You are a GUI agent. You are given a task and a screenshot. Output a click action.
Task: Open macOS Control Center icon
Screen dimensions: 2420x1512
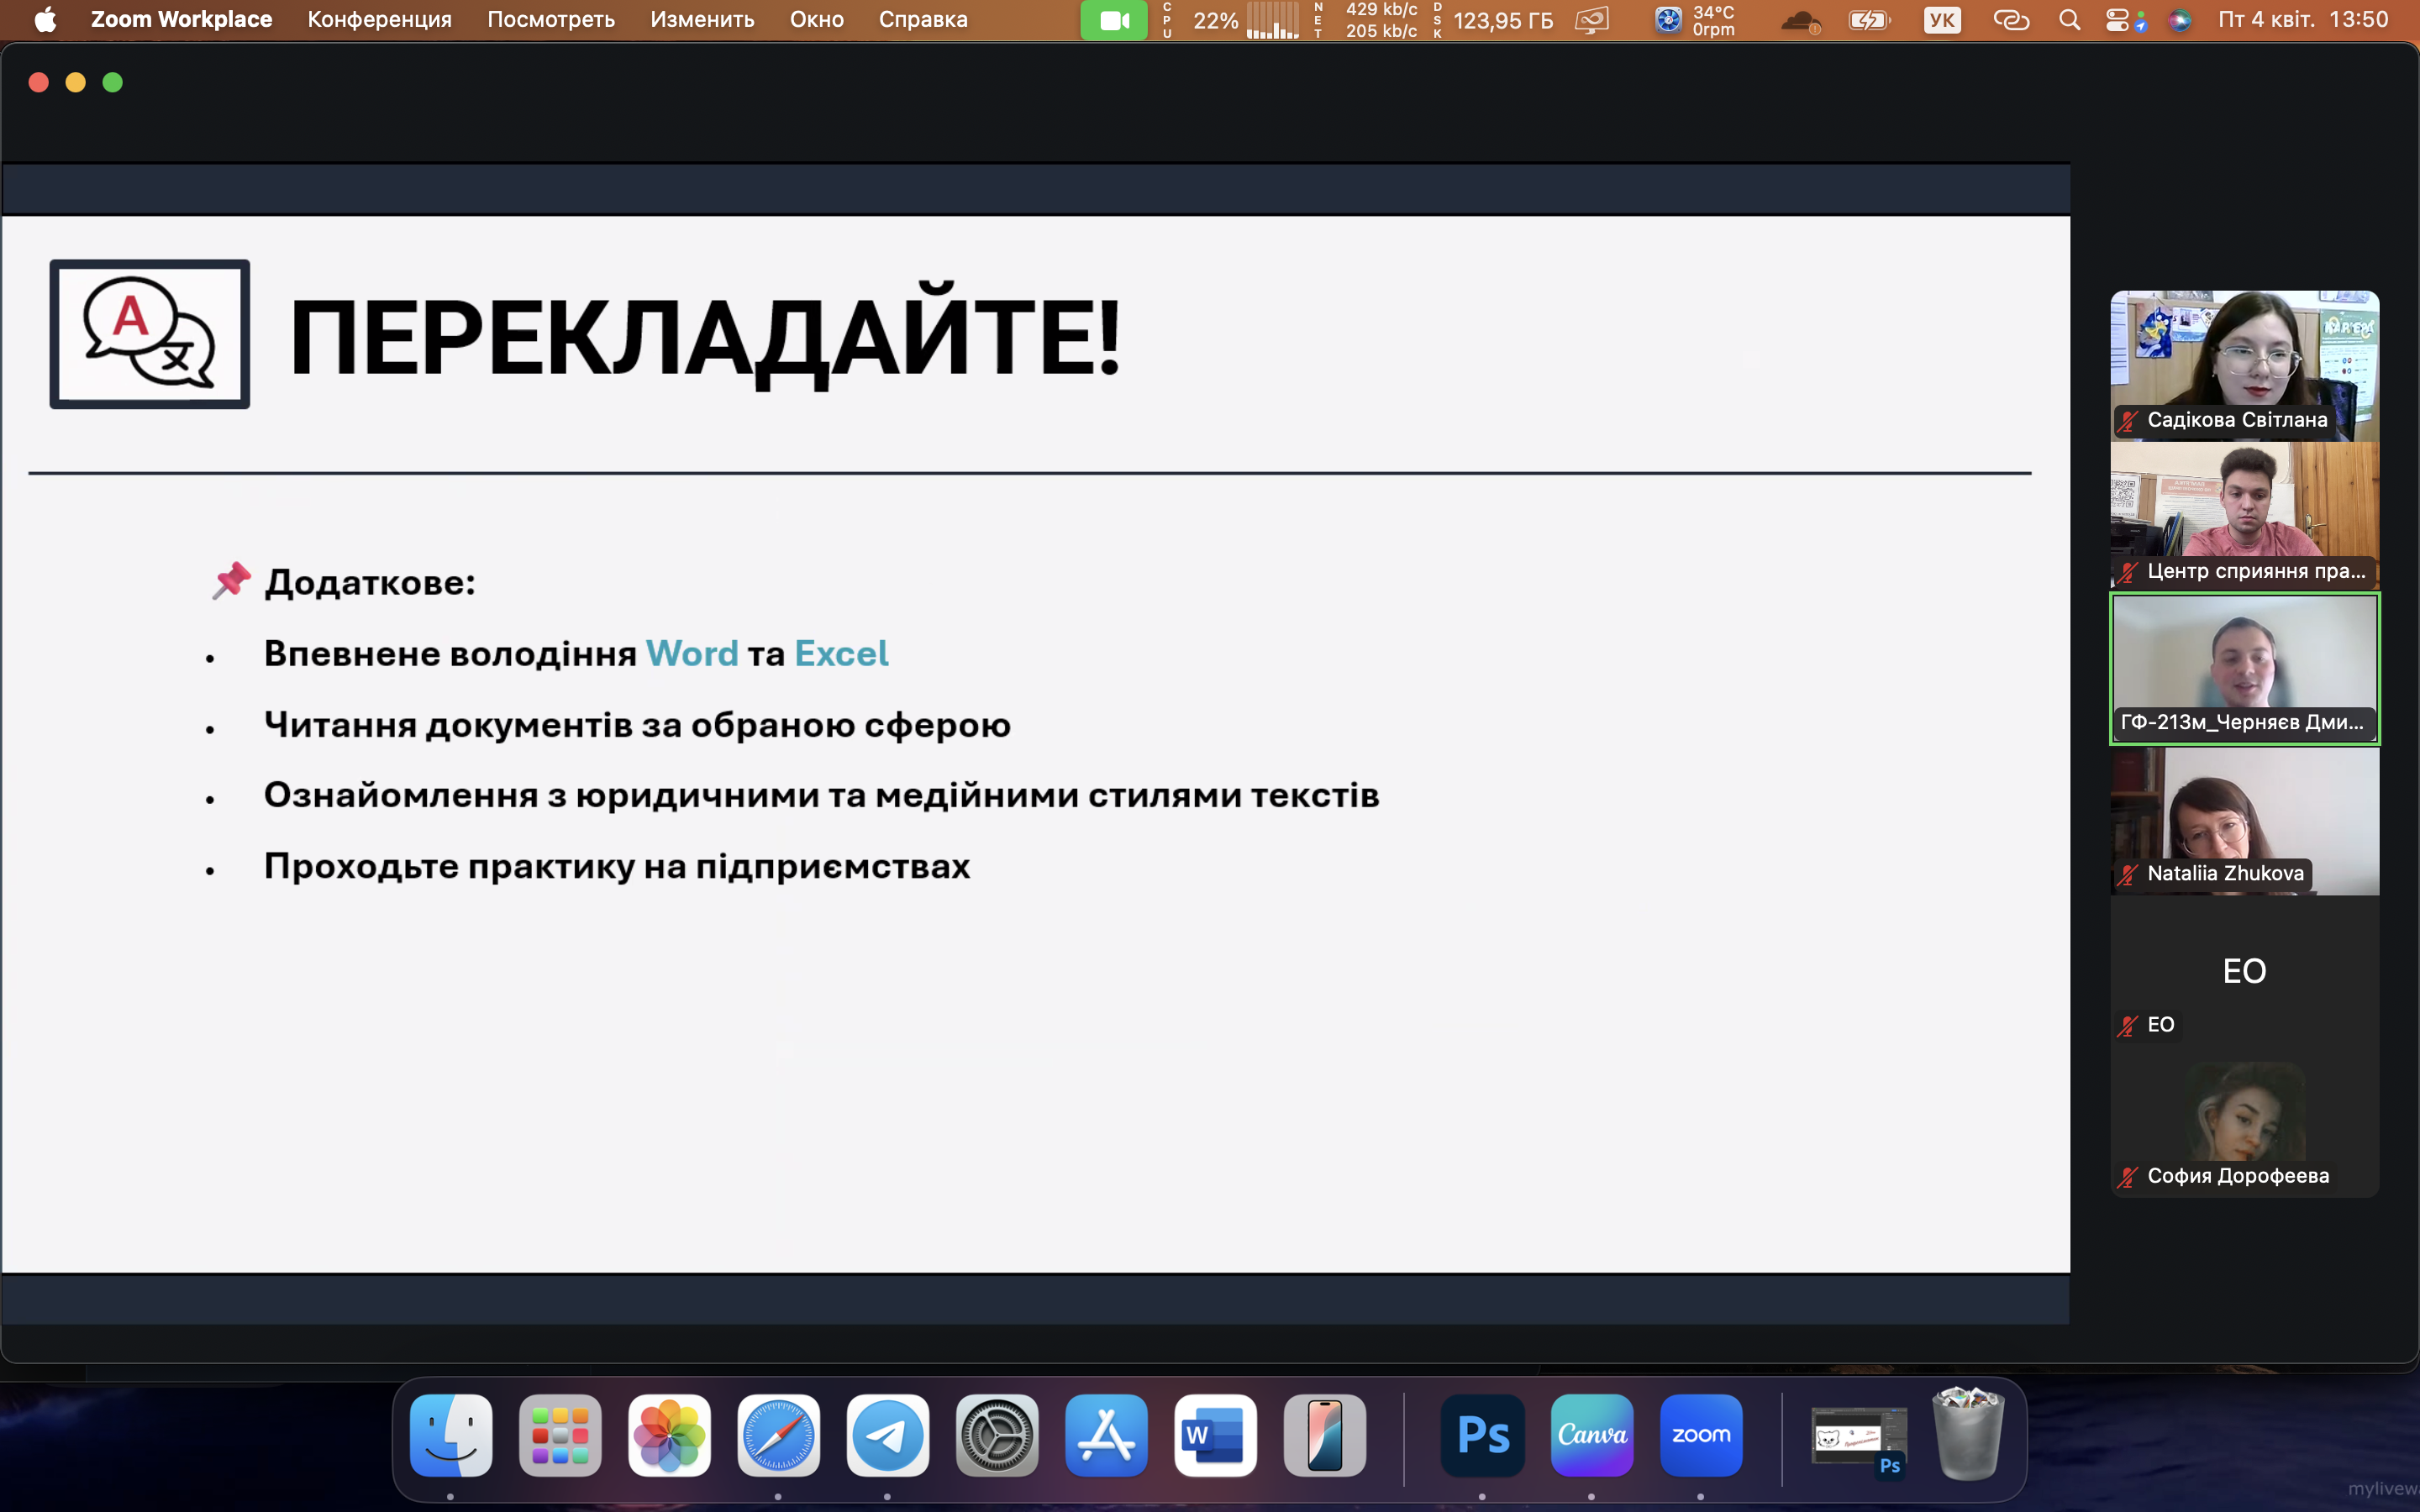tap(2117, 20)
